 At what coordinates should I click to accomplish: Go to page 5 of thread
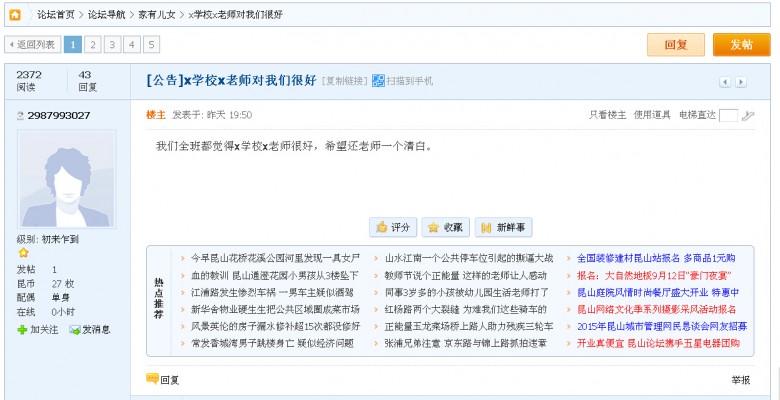152,44
